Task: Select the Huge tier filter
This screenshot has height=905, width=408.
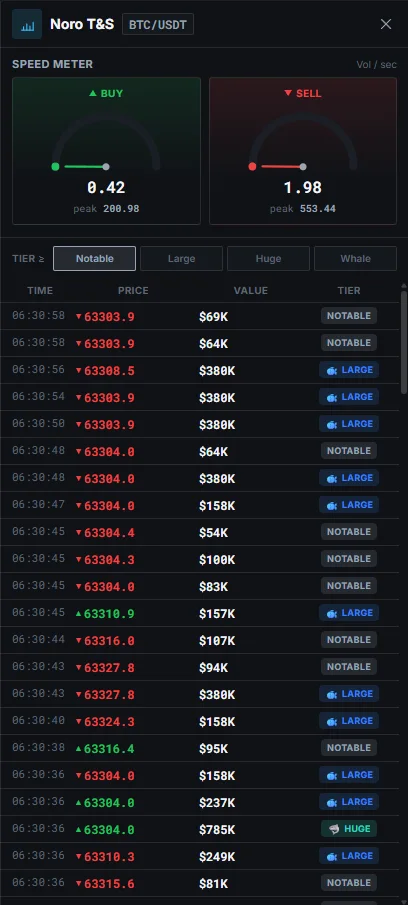Action: coord(268,259)
